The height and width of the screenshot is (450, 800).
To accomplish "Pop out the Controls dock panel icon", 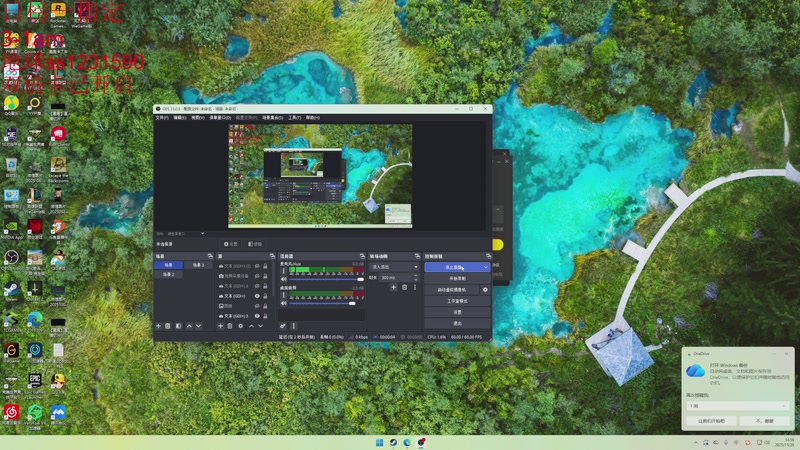I will pos(488,256).
